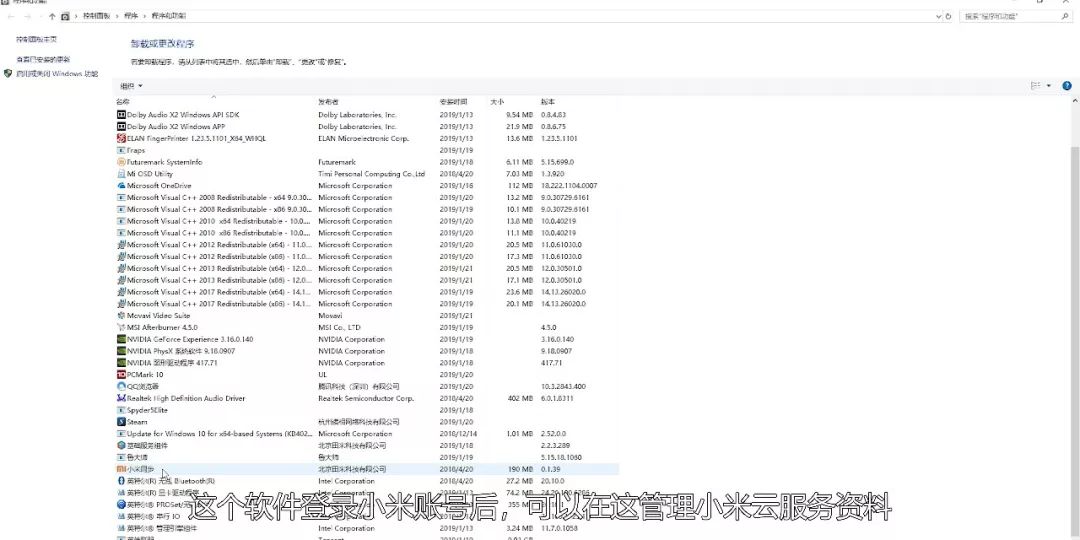1080x540 pixels.
Task: Click the NVIDIA GeForce Experience icon
Action: [121, 340]
